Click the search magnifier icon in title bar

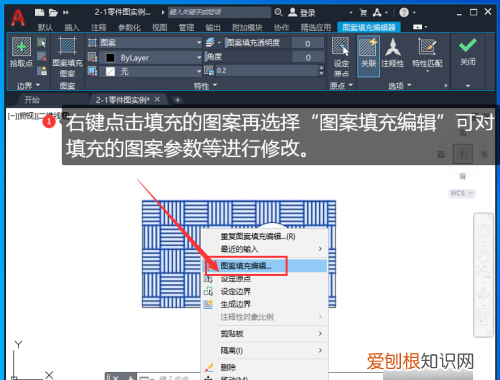pos(278,13)
